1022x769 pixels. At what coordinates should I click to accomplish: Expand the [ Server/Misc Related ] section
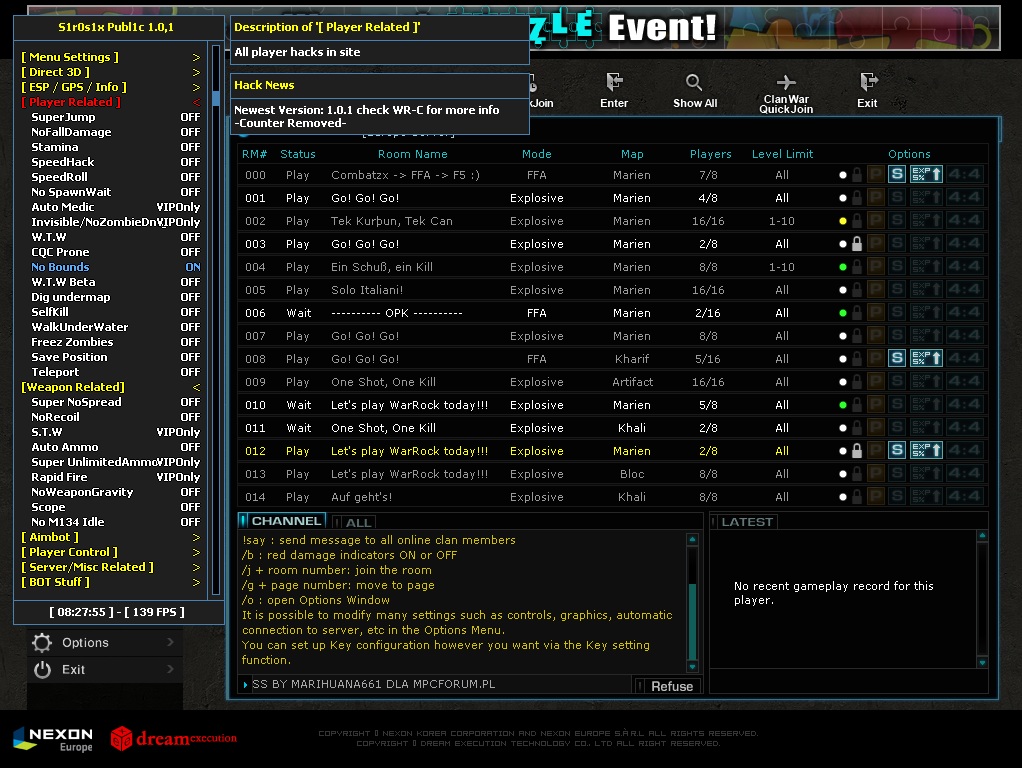(111, 567)
